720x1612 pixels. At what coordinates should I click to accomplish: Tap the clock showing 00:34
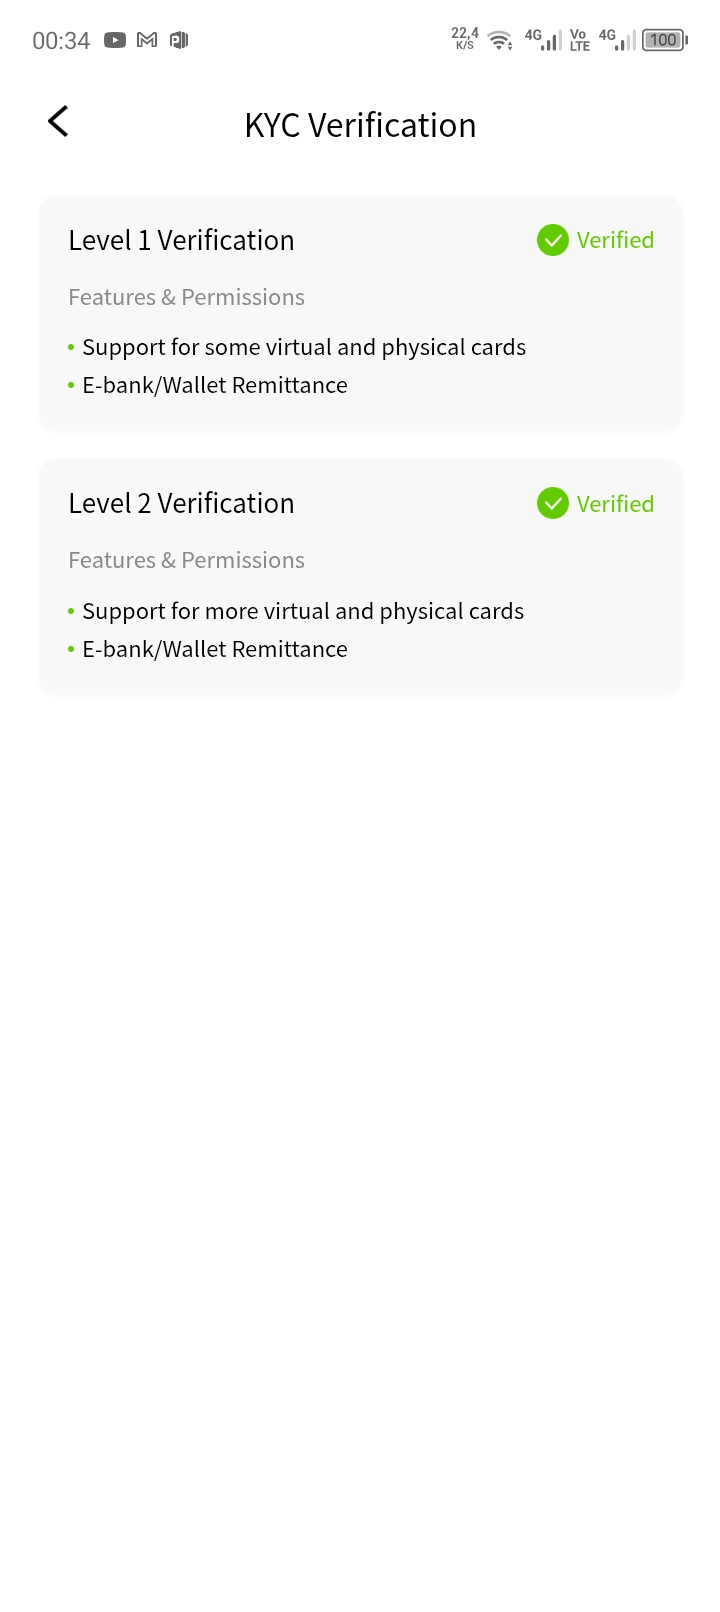click(x=61, y=41)
